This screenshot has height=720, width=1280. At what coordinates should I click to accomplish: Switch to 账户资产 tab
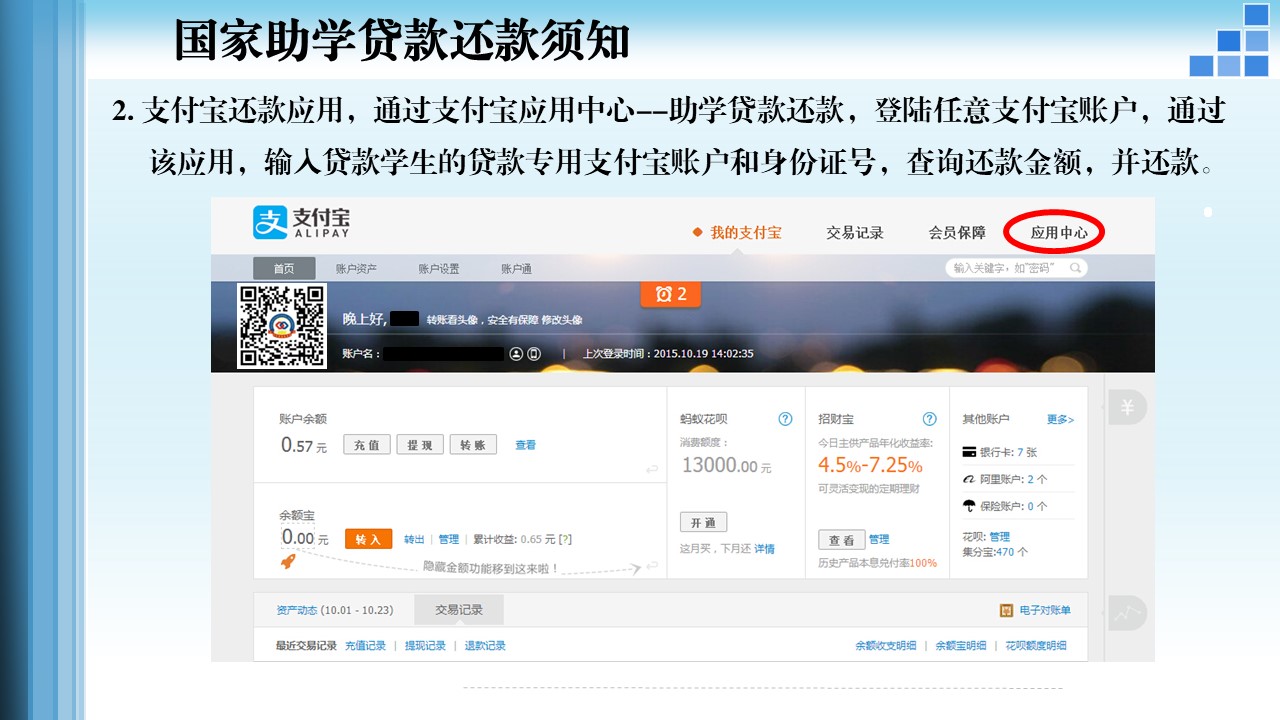click(x=356, y=268)
